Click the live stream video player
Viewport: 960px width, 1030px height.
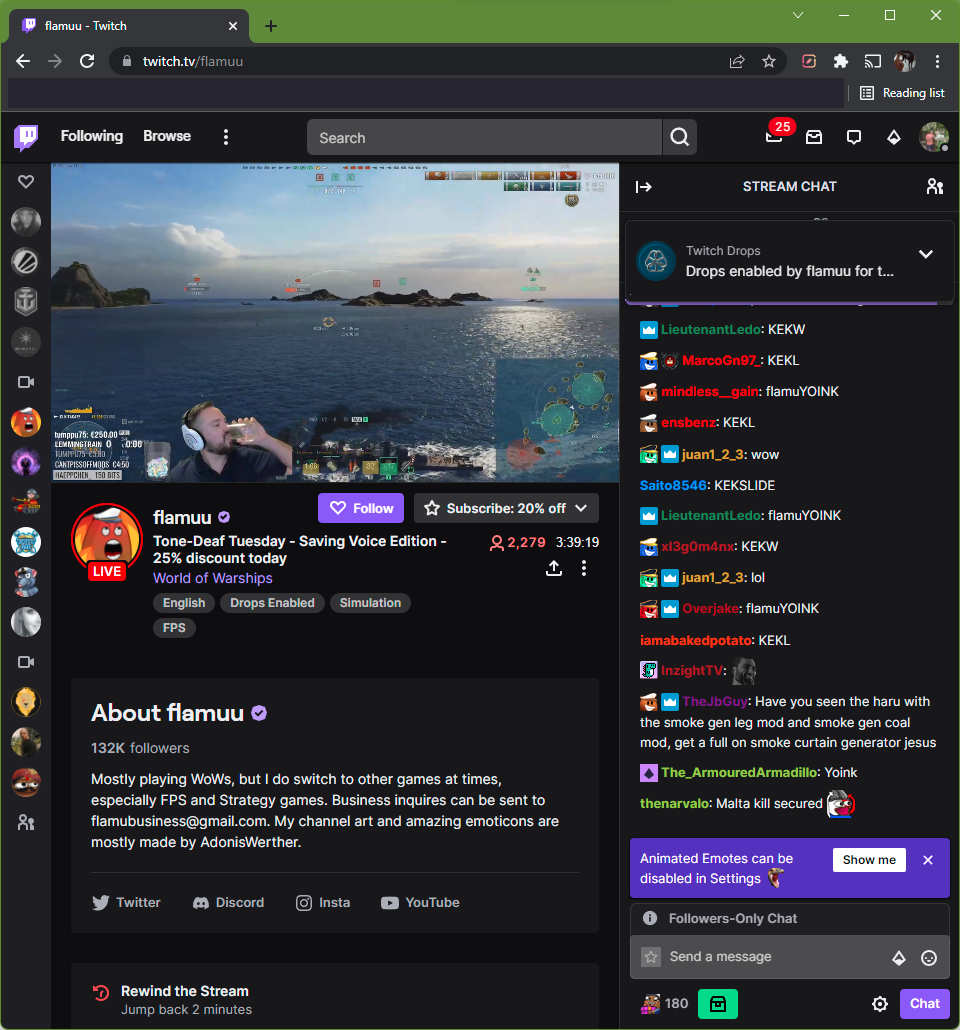tap(335, 323)
